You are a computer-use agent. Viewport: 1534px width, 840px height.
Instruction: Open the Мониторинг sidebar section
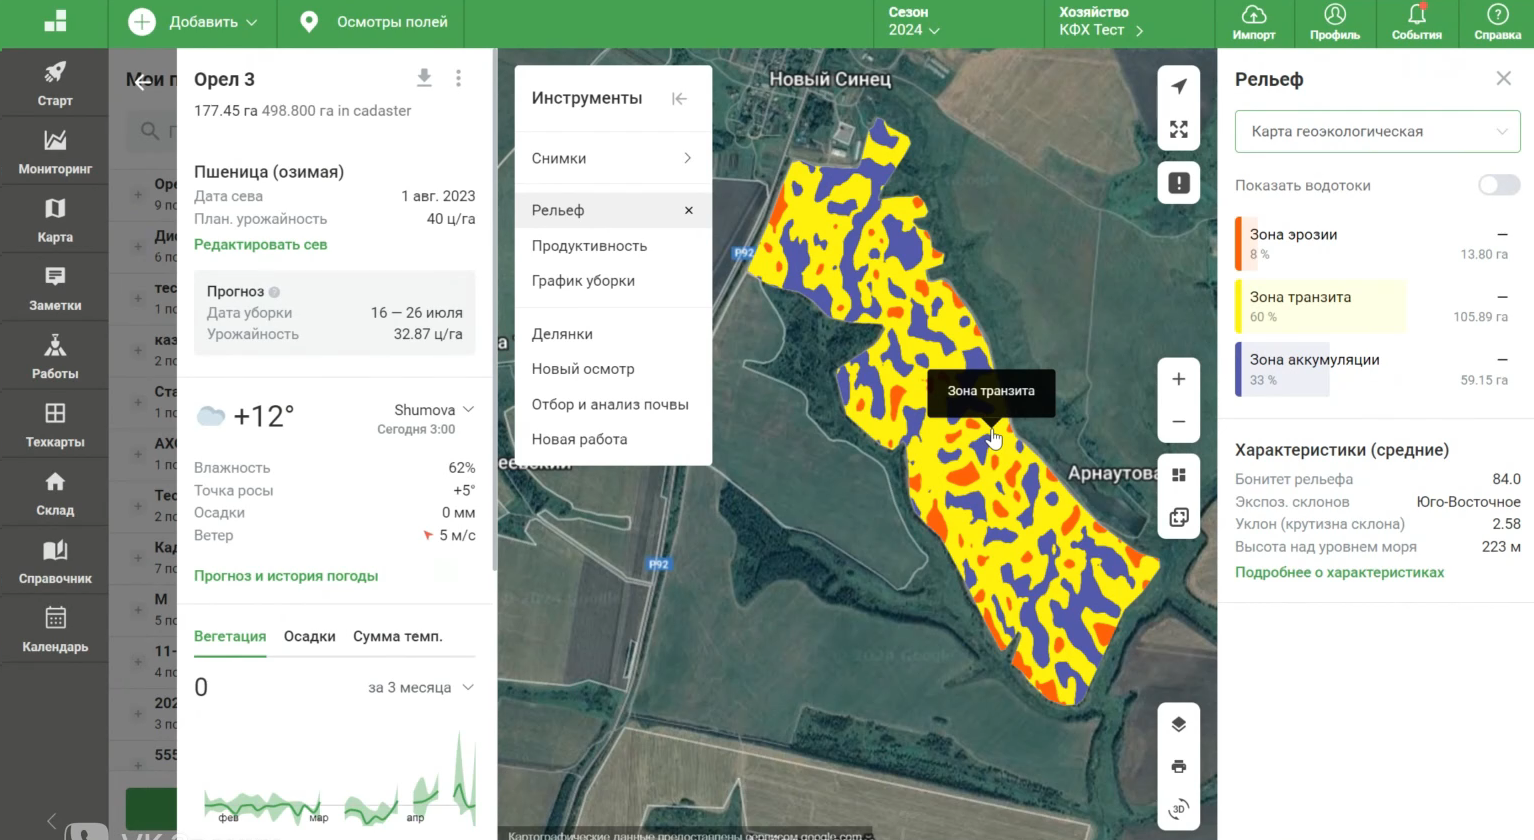point(54,151)
